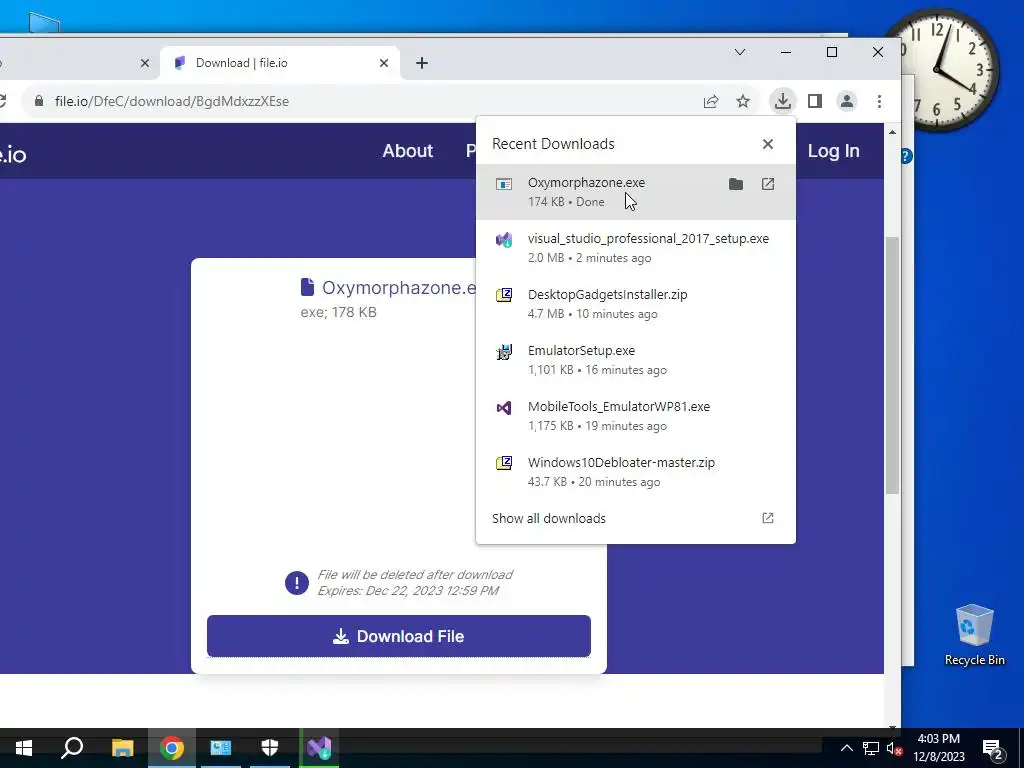The width and height of the screenshot is (1024, 768).
Task: Open MobileTools_EmulatorWP81.exe download entry
Action: point(635,416)
